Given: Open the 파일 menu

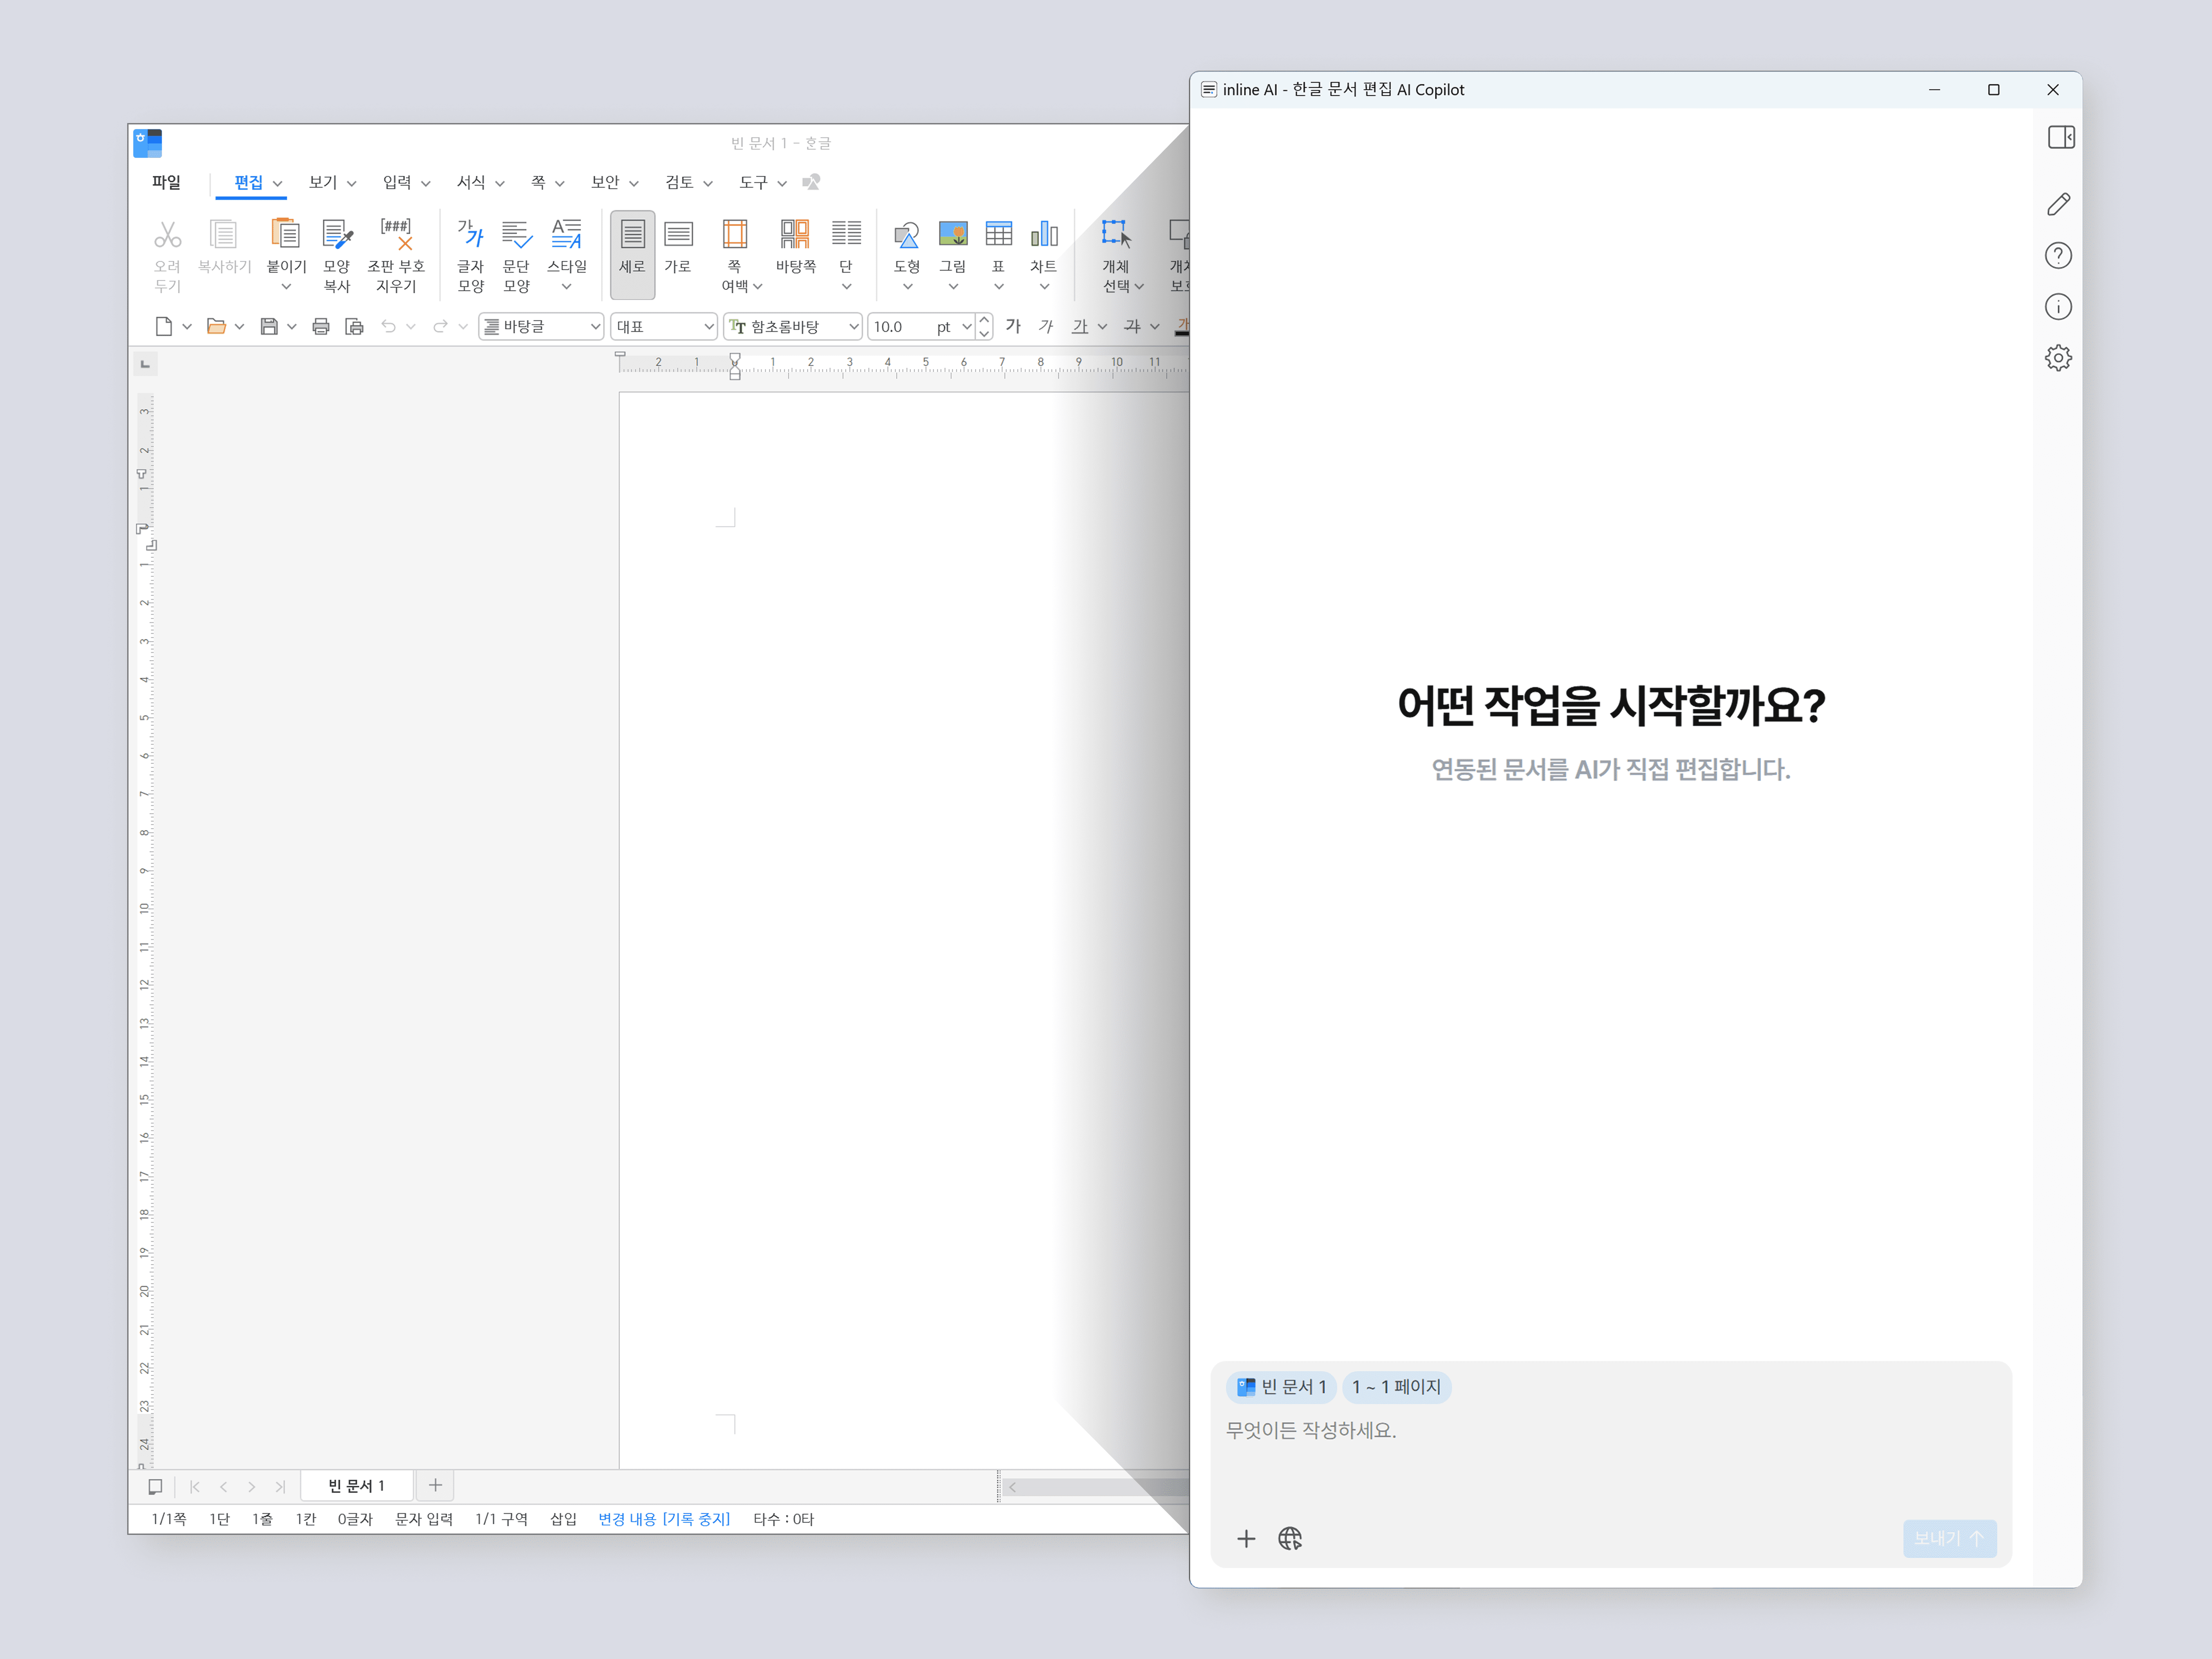Looking at the screenshot, I should coord(166,182).
